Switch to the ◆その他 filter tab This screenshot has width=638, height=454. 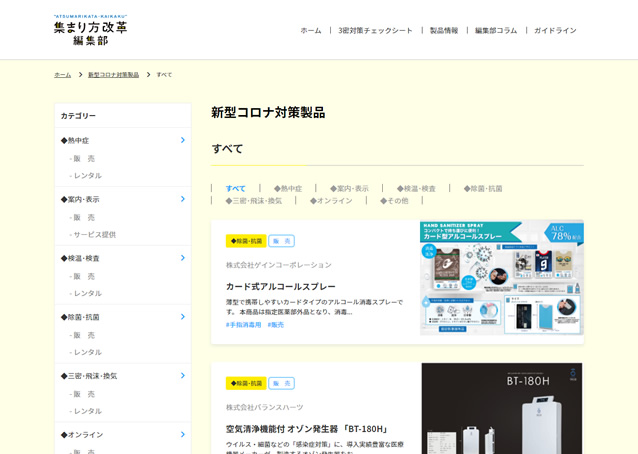(394, 201)
